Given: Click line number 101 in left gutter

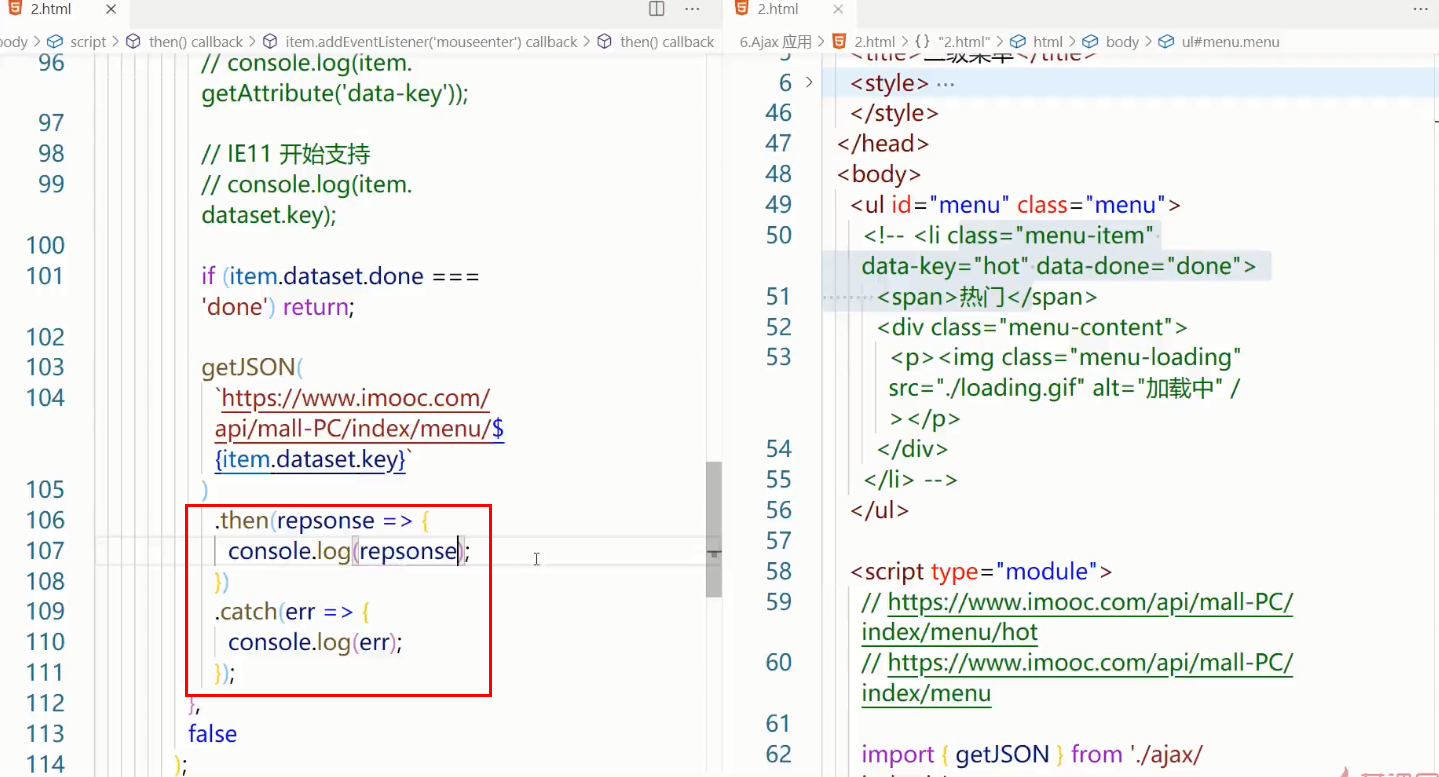Looking at the screenshot, I should tap(45, 276).
